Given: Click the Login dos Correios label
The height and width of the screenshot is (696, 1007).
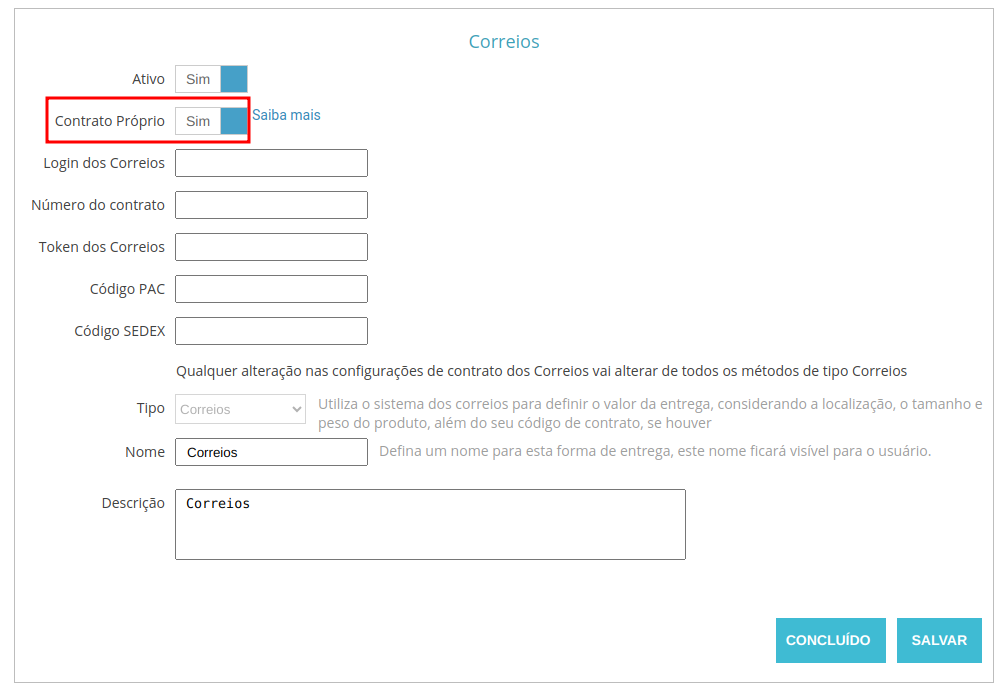Looking at the screenshot, I should 104,163.
